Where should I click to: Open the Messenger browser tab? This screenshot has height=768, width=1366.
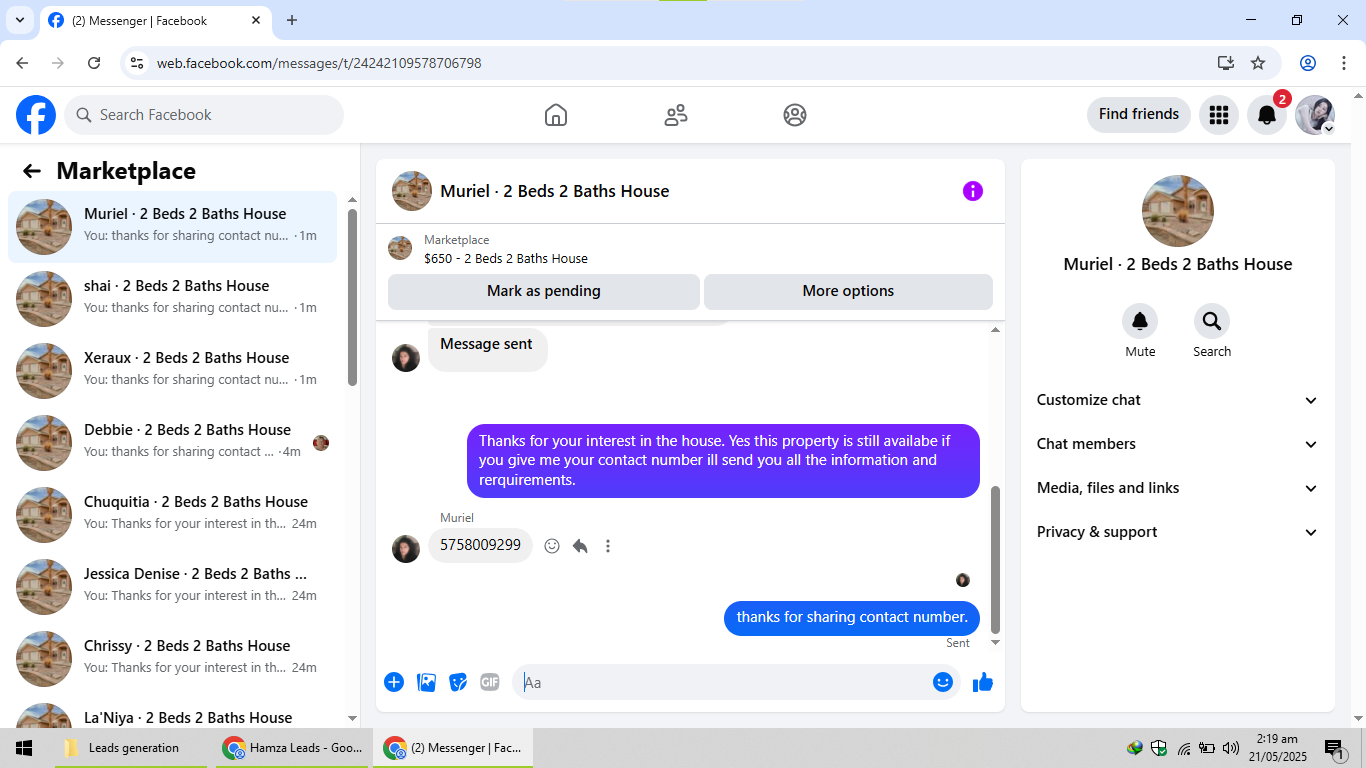point(155,20)
